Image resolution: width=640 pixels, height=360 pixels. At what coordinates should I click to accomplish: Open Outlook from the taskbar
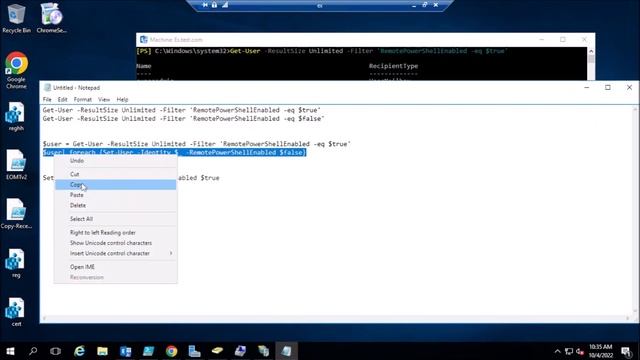coord(126,351)
